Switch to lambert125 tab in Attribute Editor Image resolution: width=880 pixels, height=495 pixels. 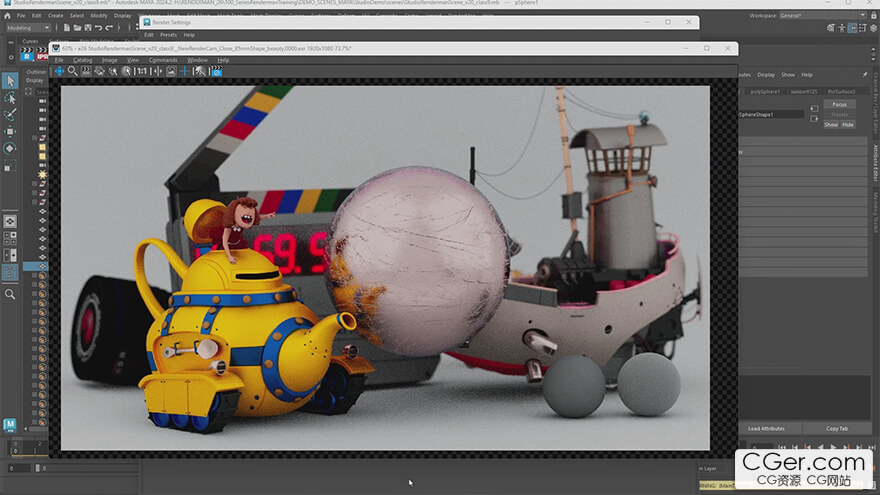(804, 91)
